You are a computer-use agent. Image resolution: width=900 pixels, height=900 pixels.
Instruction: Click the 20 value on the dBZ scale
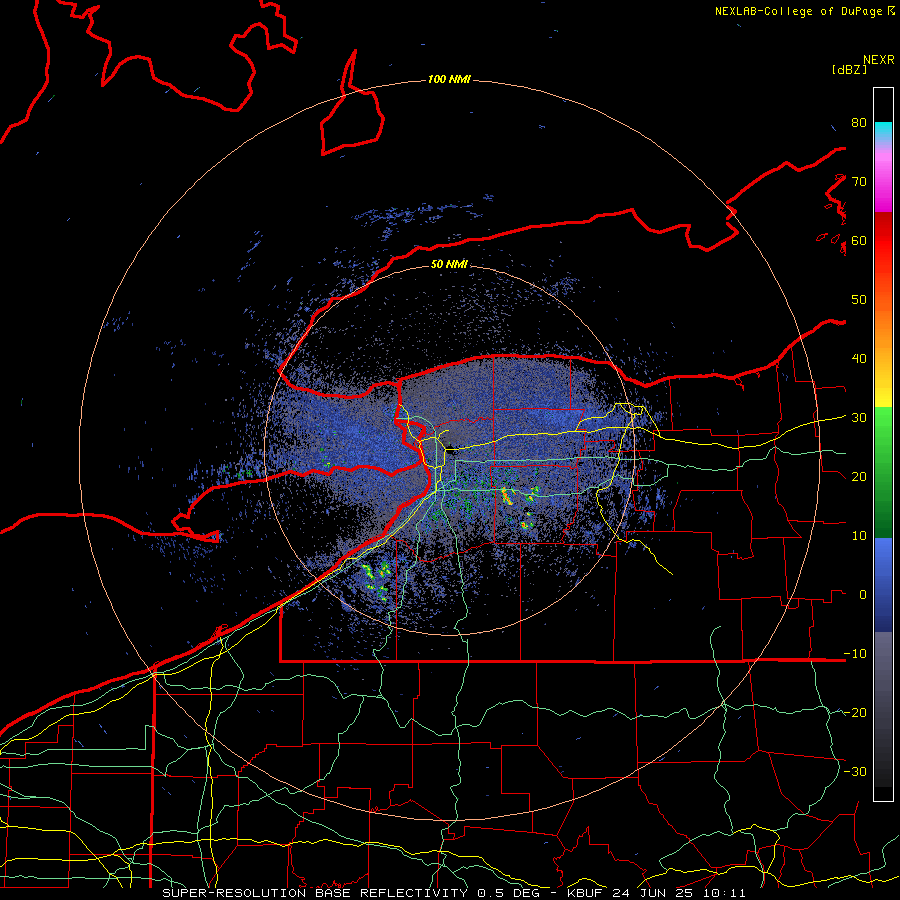click(x=859, y=476)
